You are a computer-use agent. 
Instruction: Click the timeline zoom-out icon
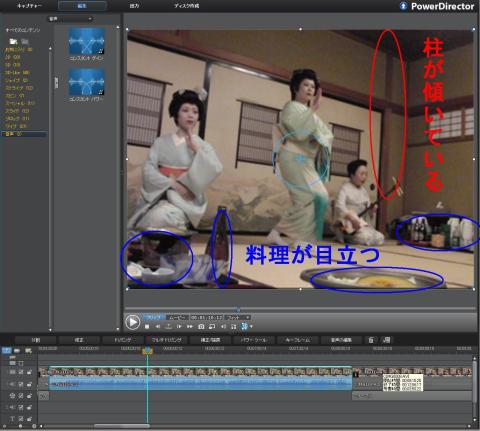[4, 426]
